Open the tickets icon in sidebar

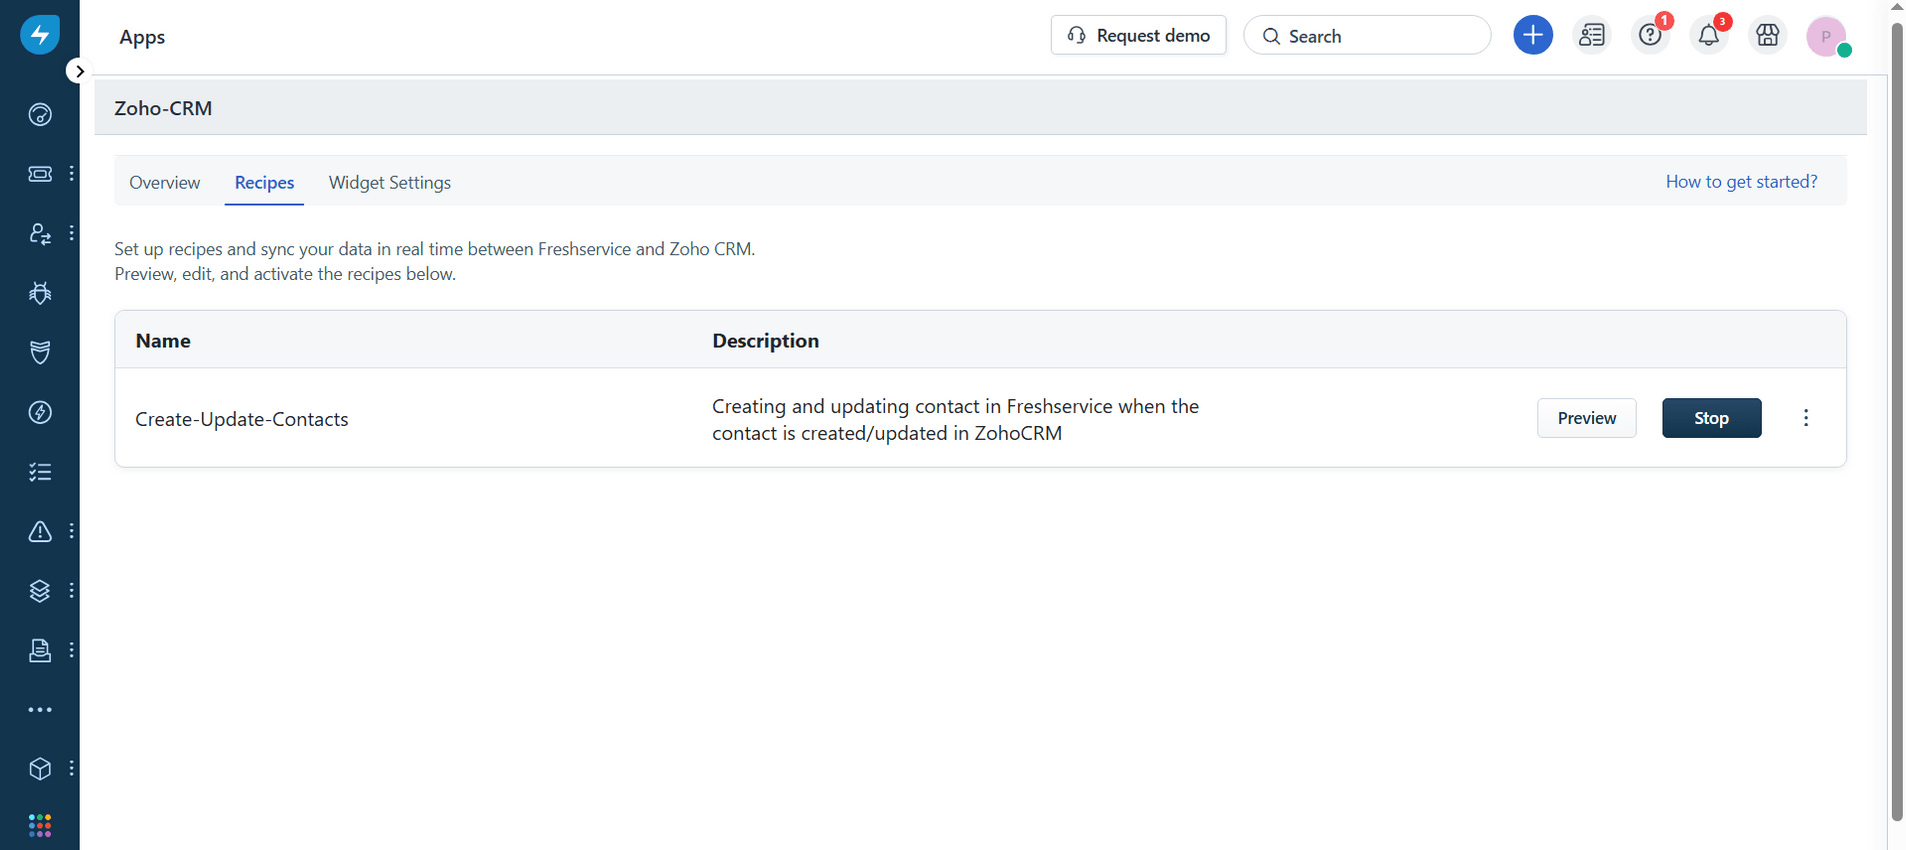(40, 174)
